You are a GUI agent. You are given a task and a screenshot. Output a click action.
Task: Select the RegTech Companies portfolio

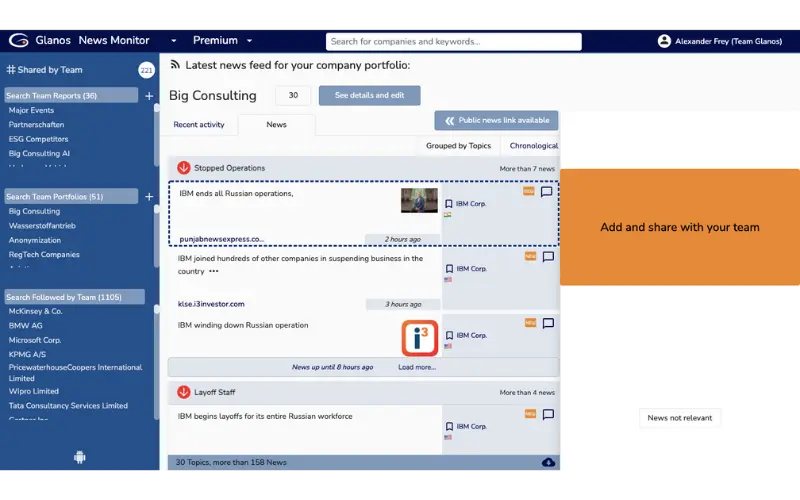(x=44, y=254)
